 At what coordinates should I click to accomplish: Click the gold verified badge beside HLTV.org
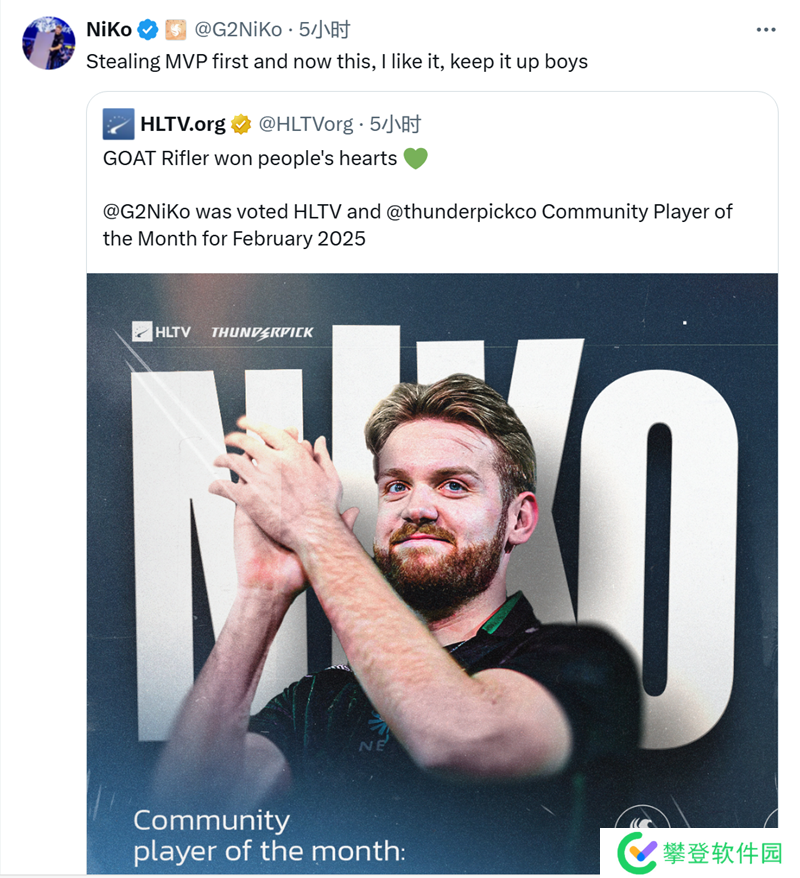click(x=241, y=124)
